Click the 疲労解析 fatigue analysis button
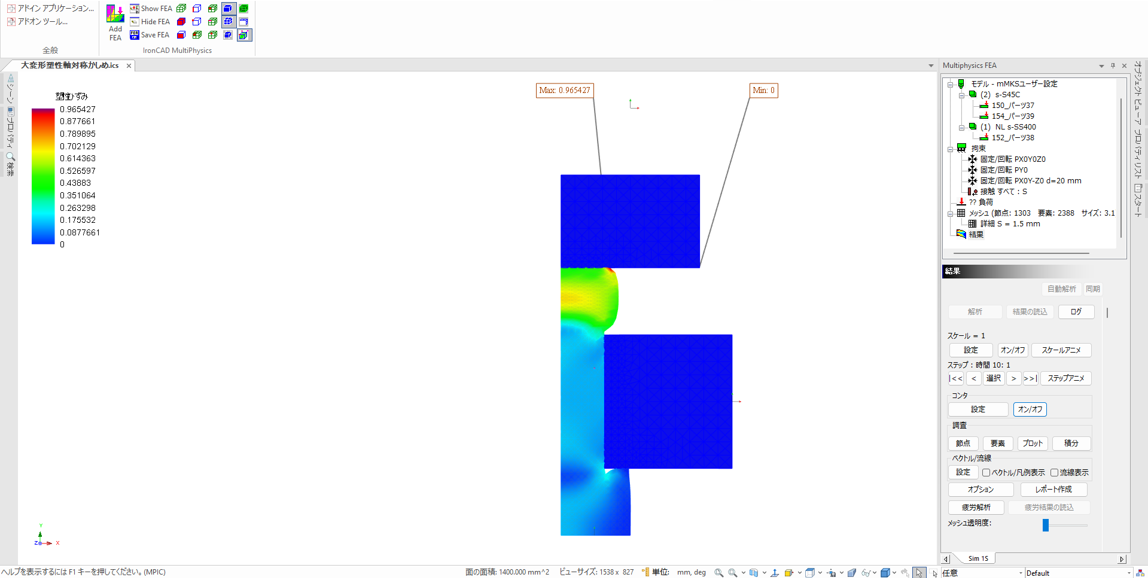 tap(975, 507)
